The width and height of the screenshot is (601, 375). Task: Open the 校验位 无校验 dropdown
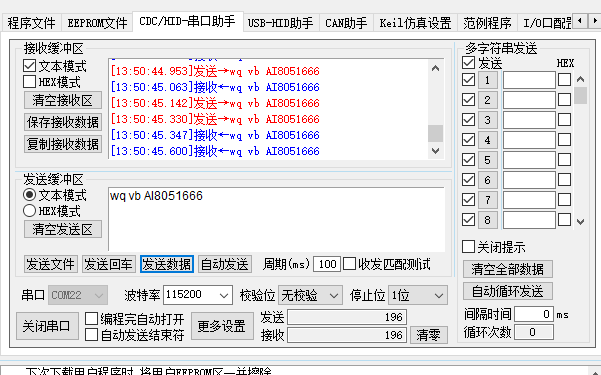point(310,295)
